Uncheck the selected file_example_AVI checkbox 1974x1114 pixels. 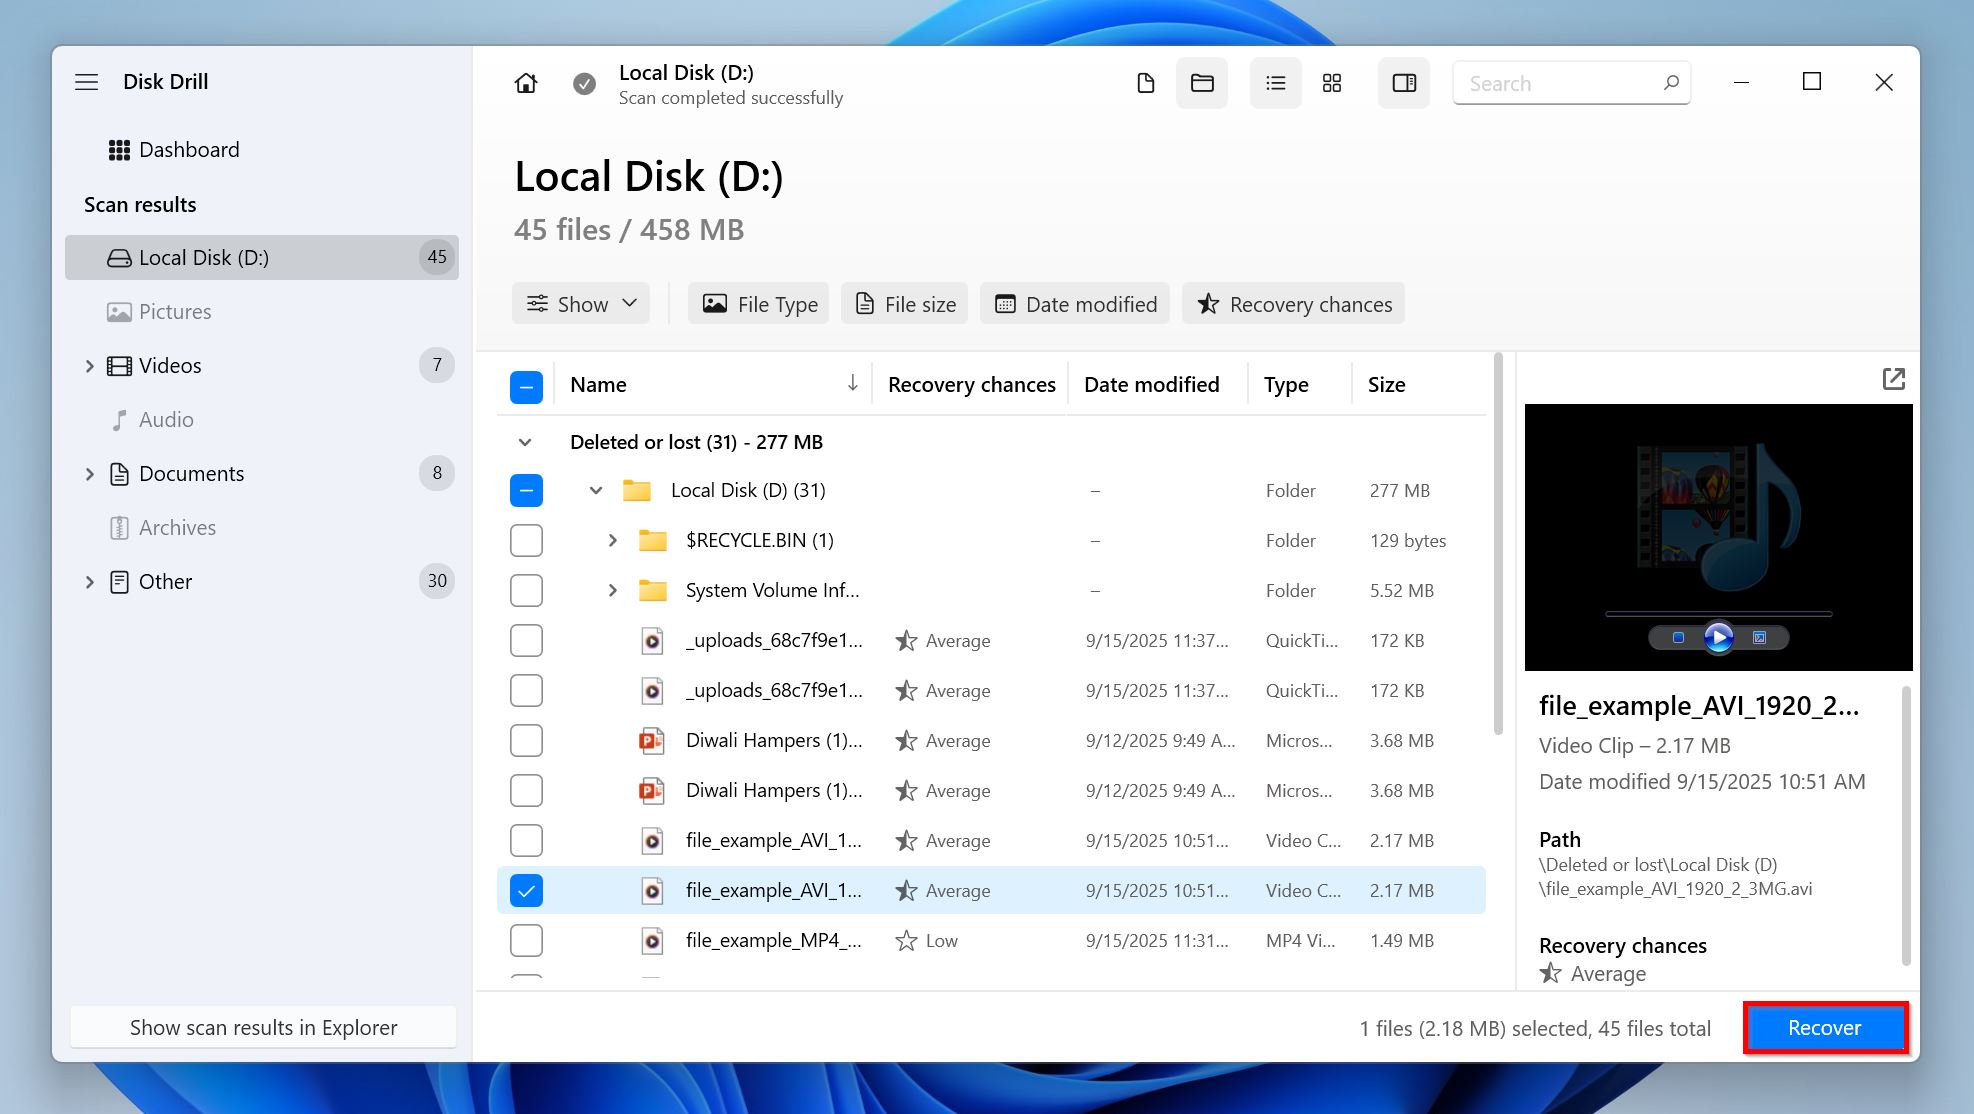pos(526,890)
